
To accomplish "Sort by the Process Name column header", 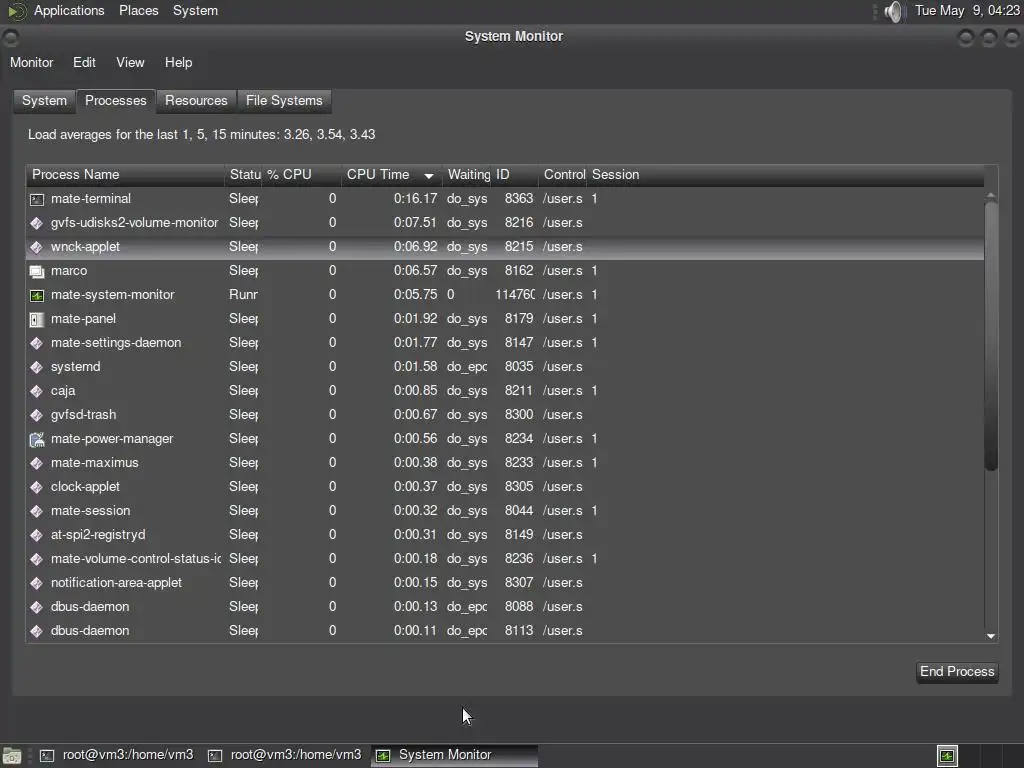I will tap(125, 175).
